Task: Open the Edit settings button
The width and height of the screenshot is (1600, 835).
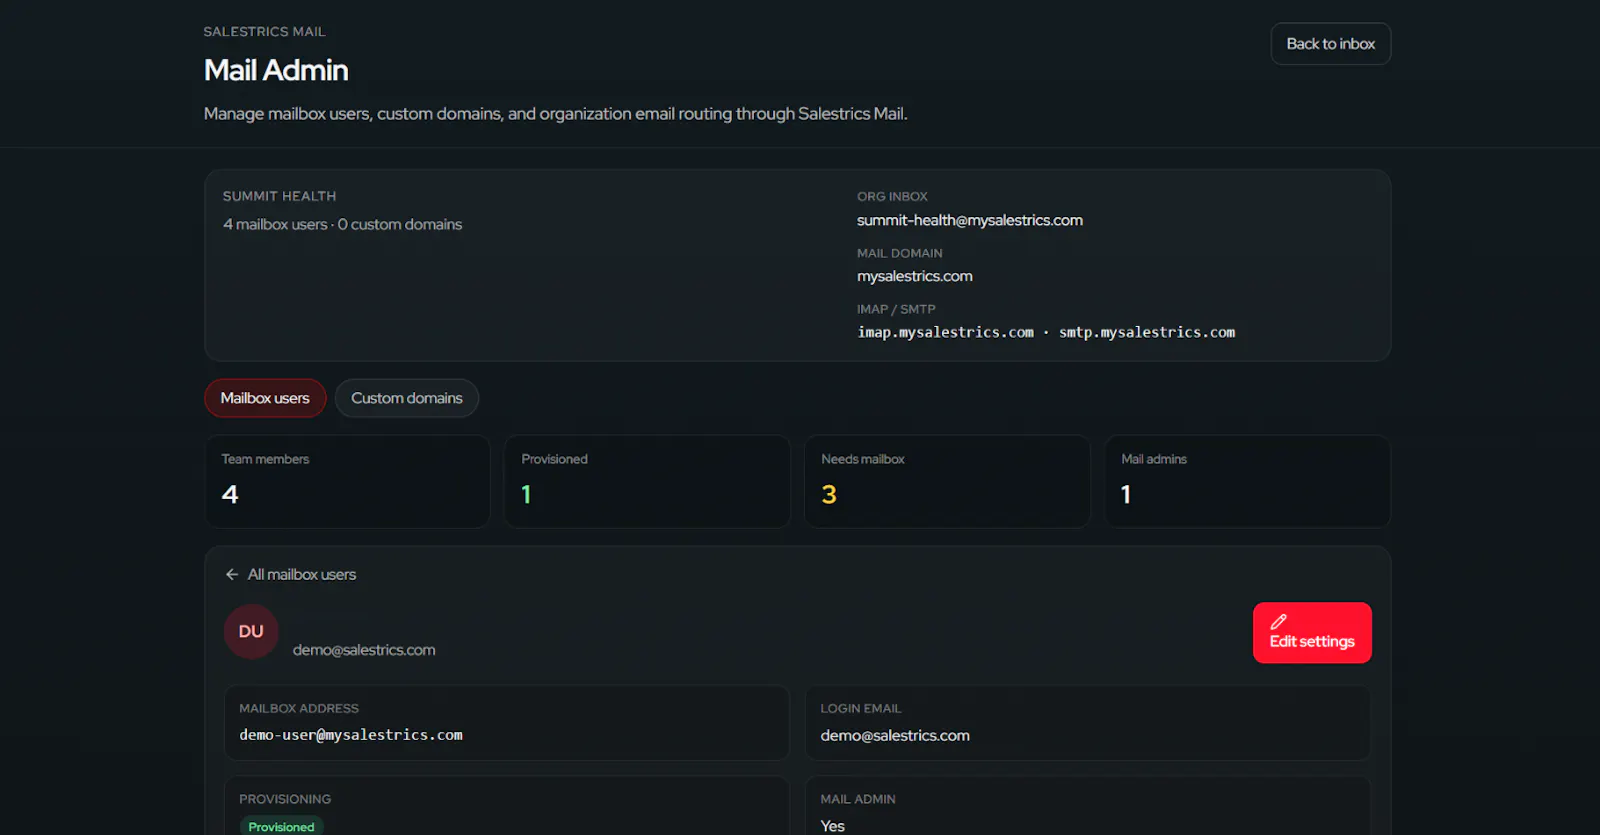Action: click(x=1312, y=632)
